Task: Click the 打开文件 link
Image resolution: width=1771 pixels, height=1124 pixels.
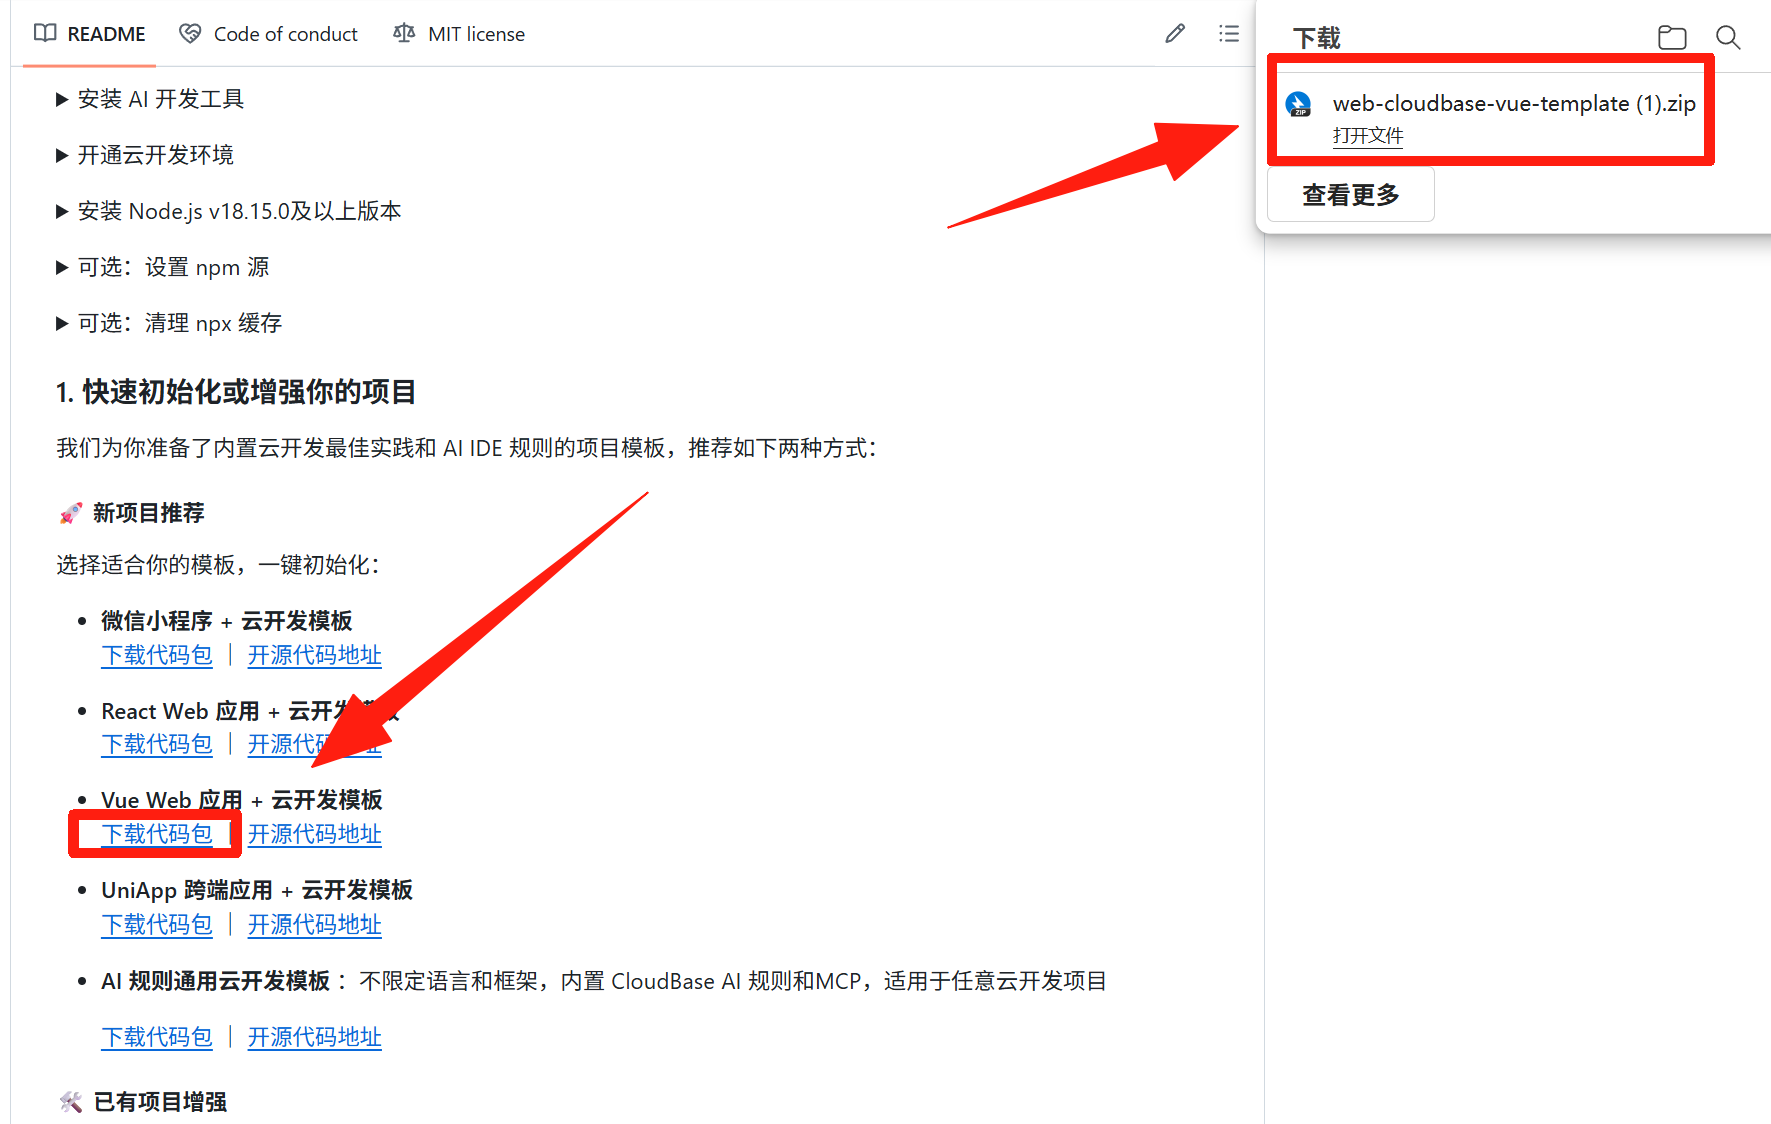Action: click(x=1368, y=136)
